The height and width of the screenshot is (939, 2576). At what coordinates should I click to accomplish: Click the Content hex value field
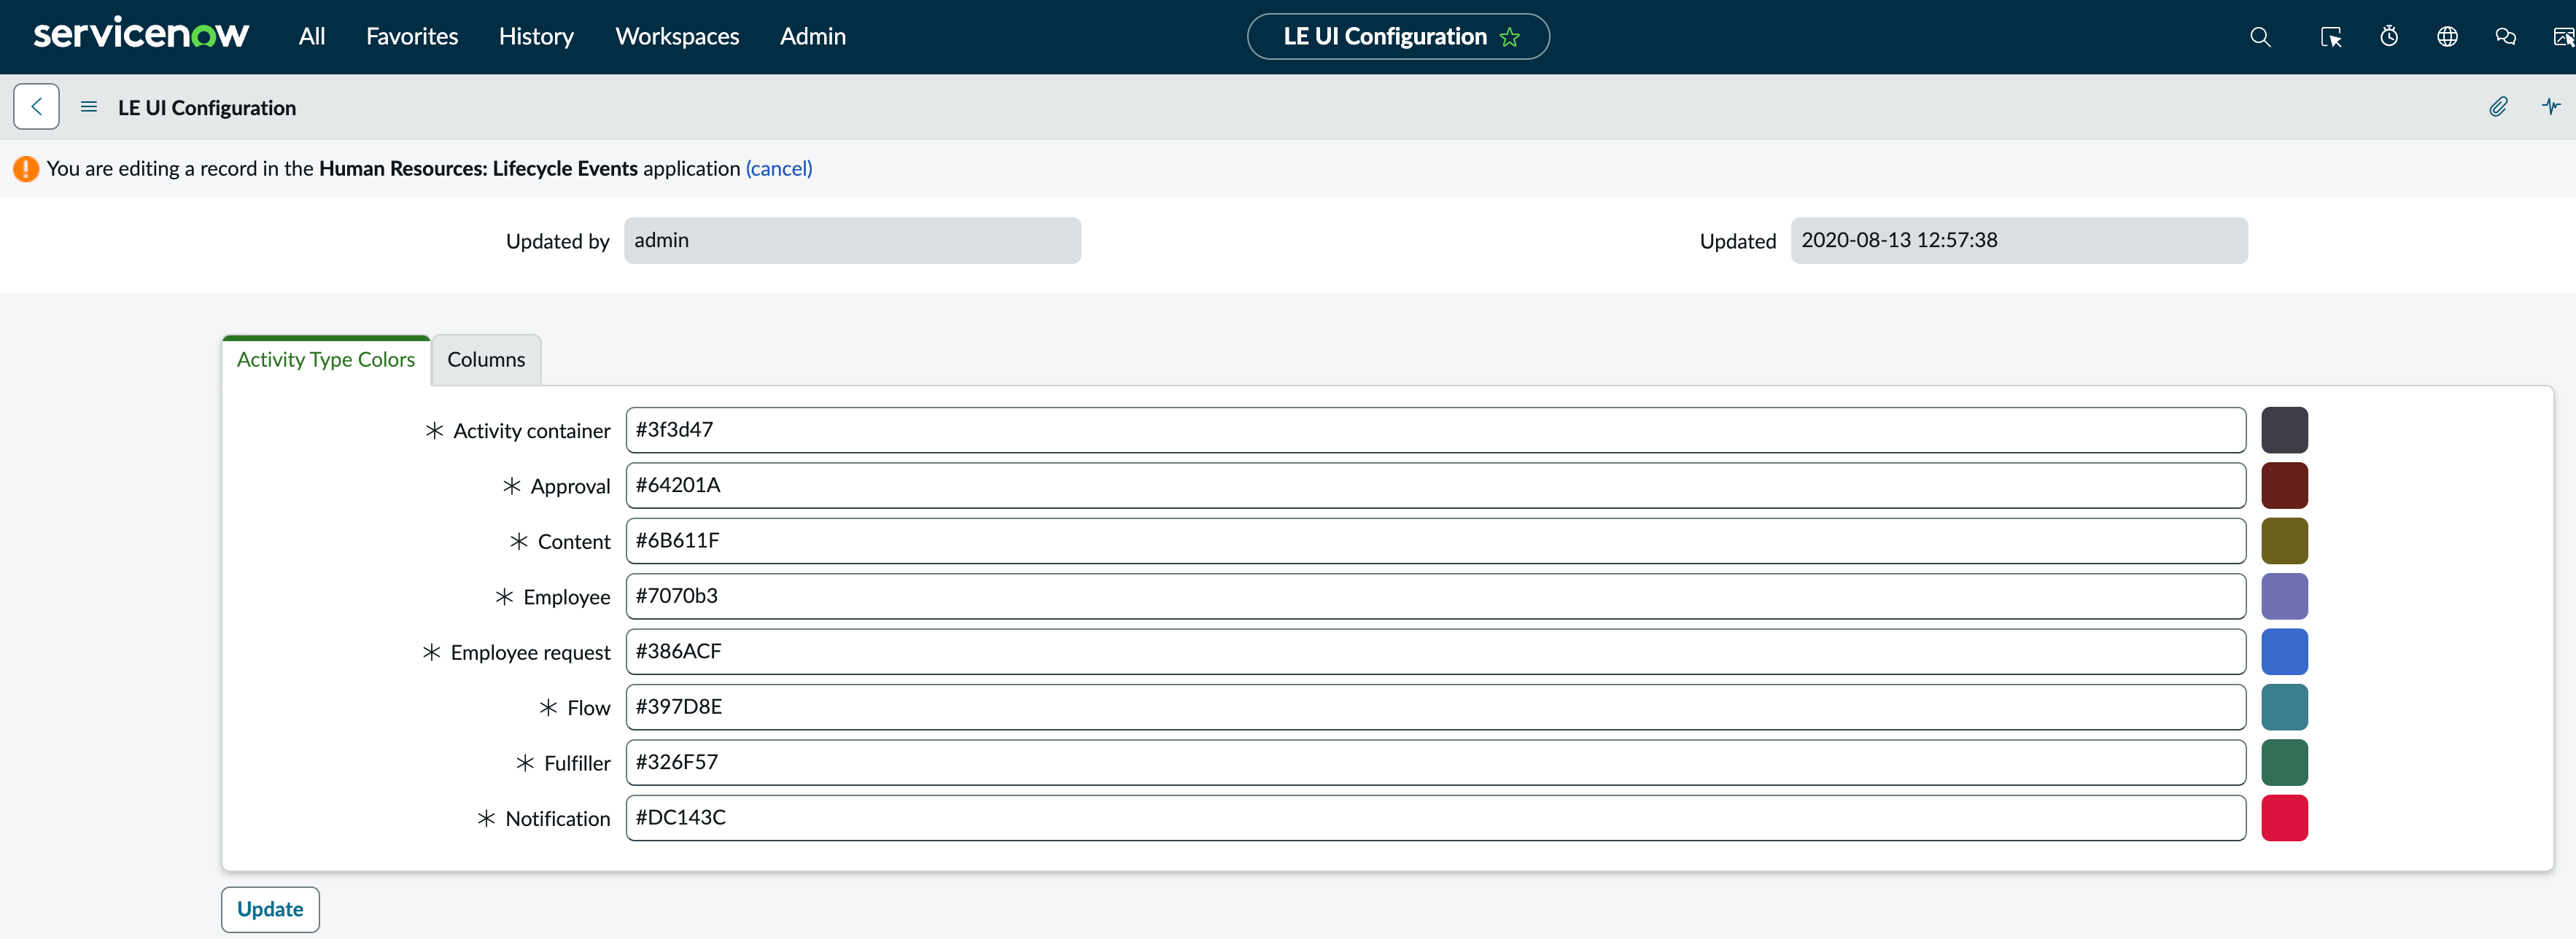pyautogui.click(x=1436, y=541)
